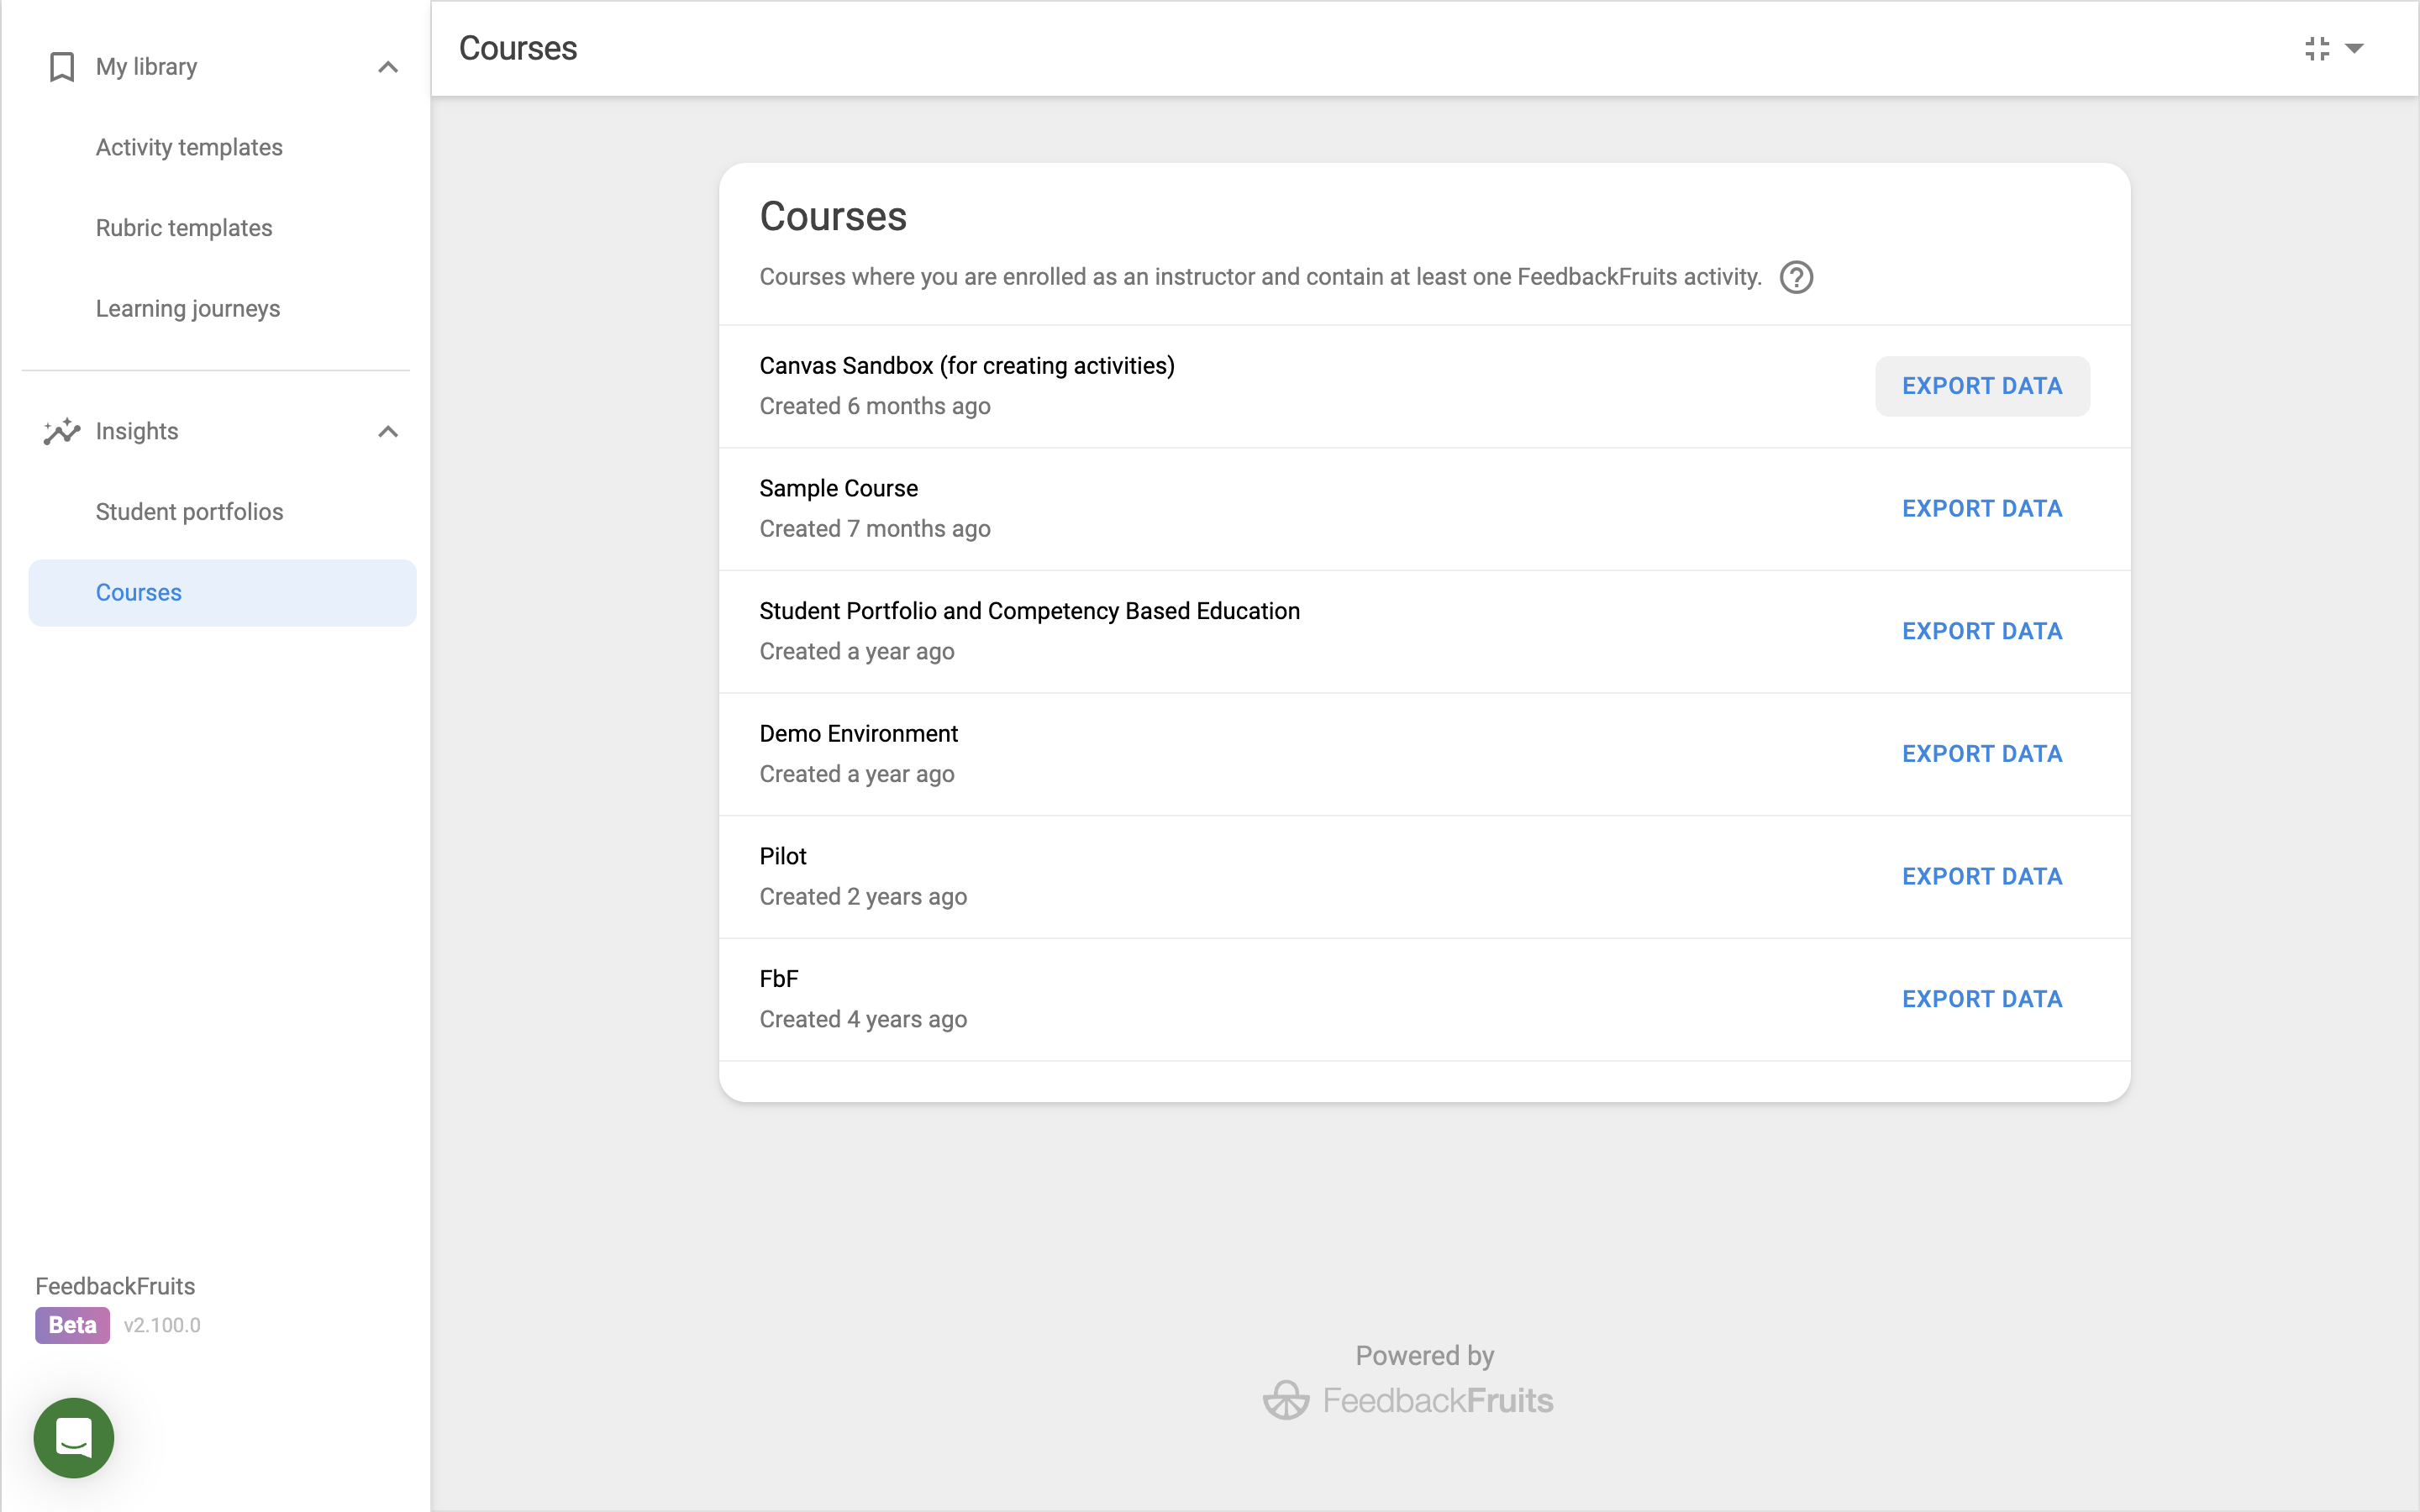
Task: Click the Canvas Sandbox (for creating activities) title
Action: 967,366
